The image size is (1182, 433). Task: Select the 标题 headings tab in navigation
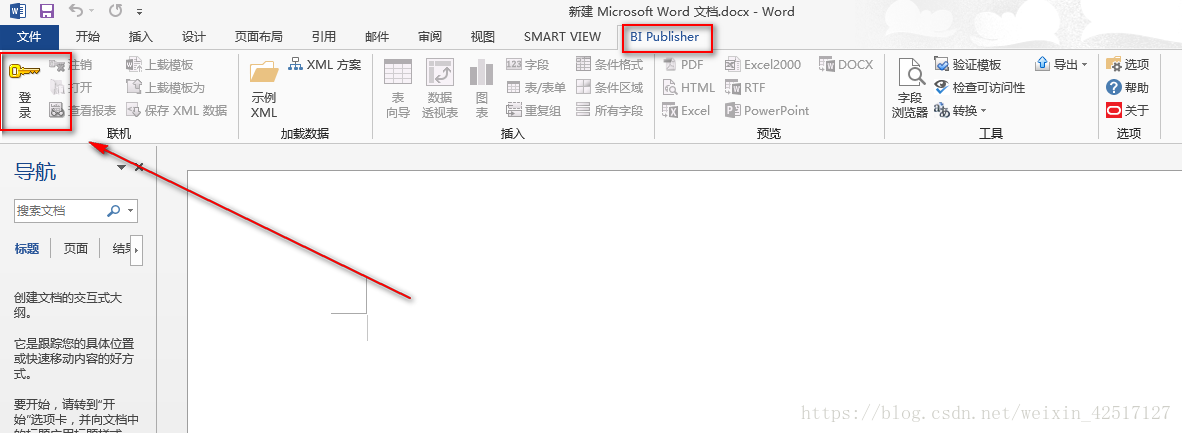click(27, 248)
